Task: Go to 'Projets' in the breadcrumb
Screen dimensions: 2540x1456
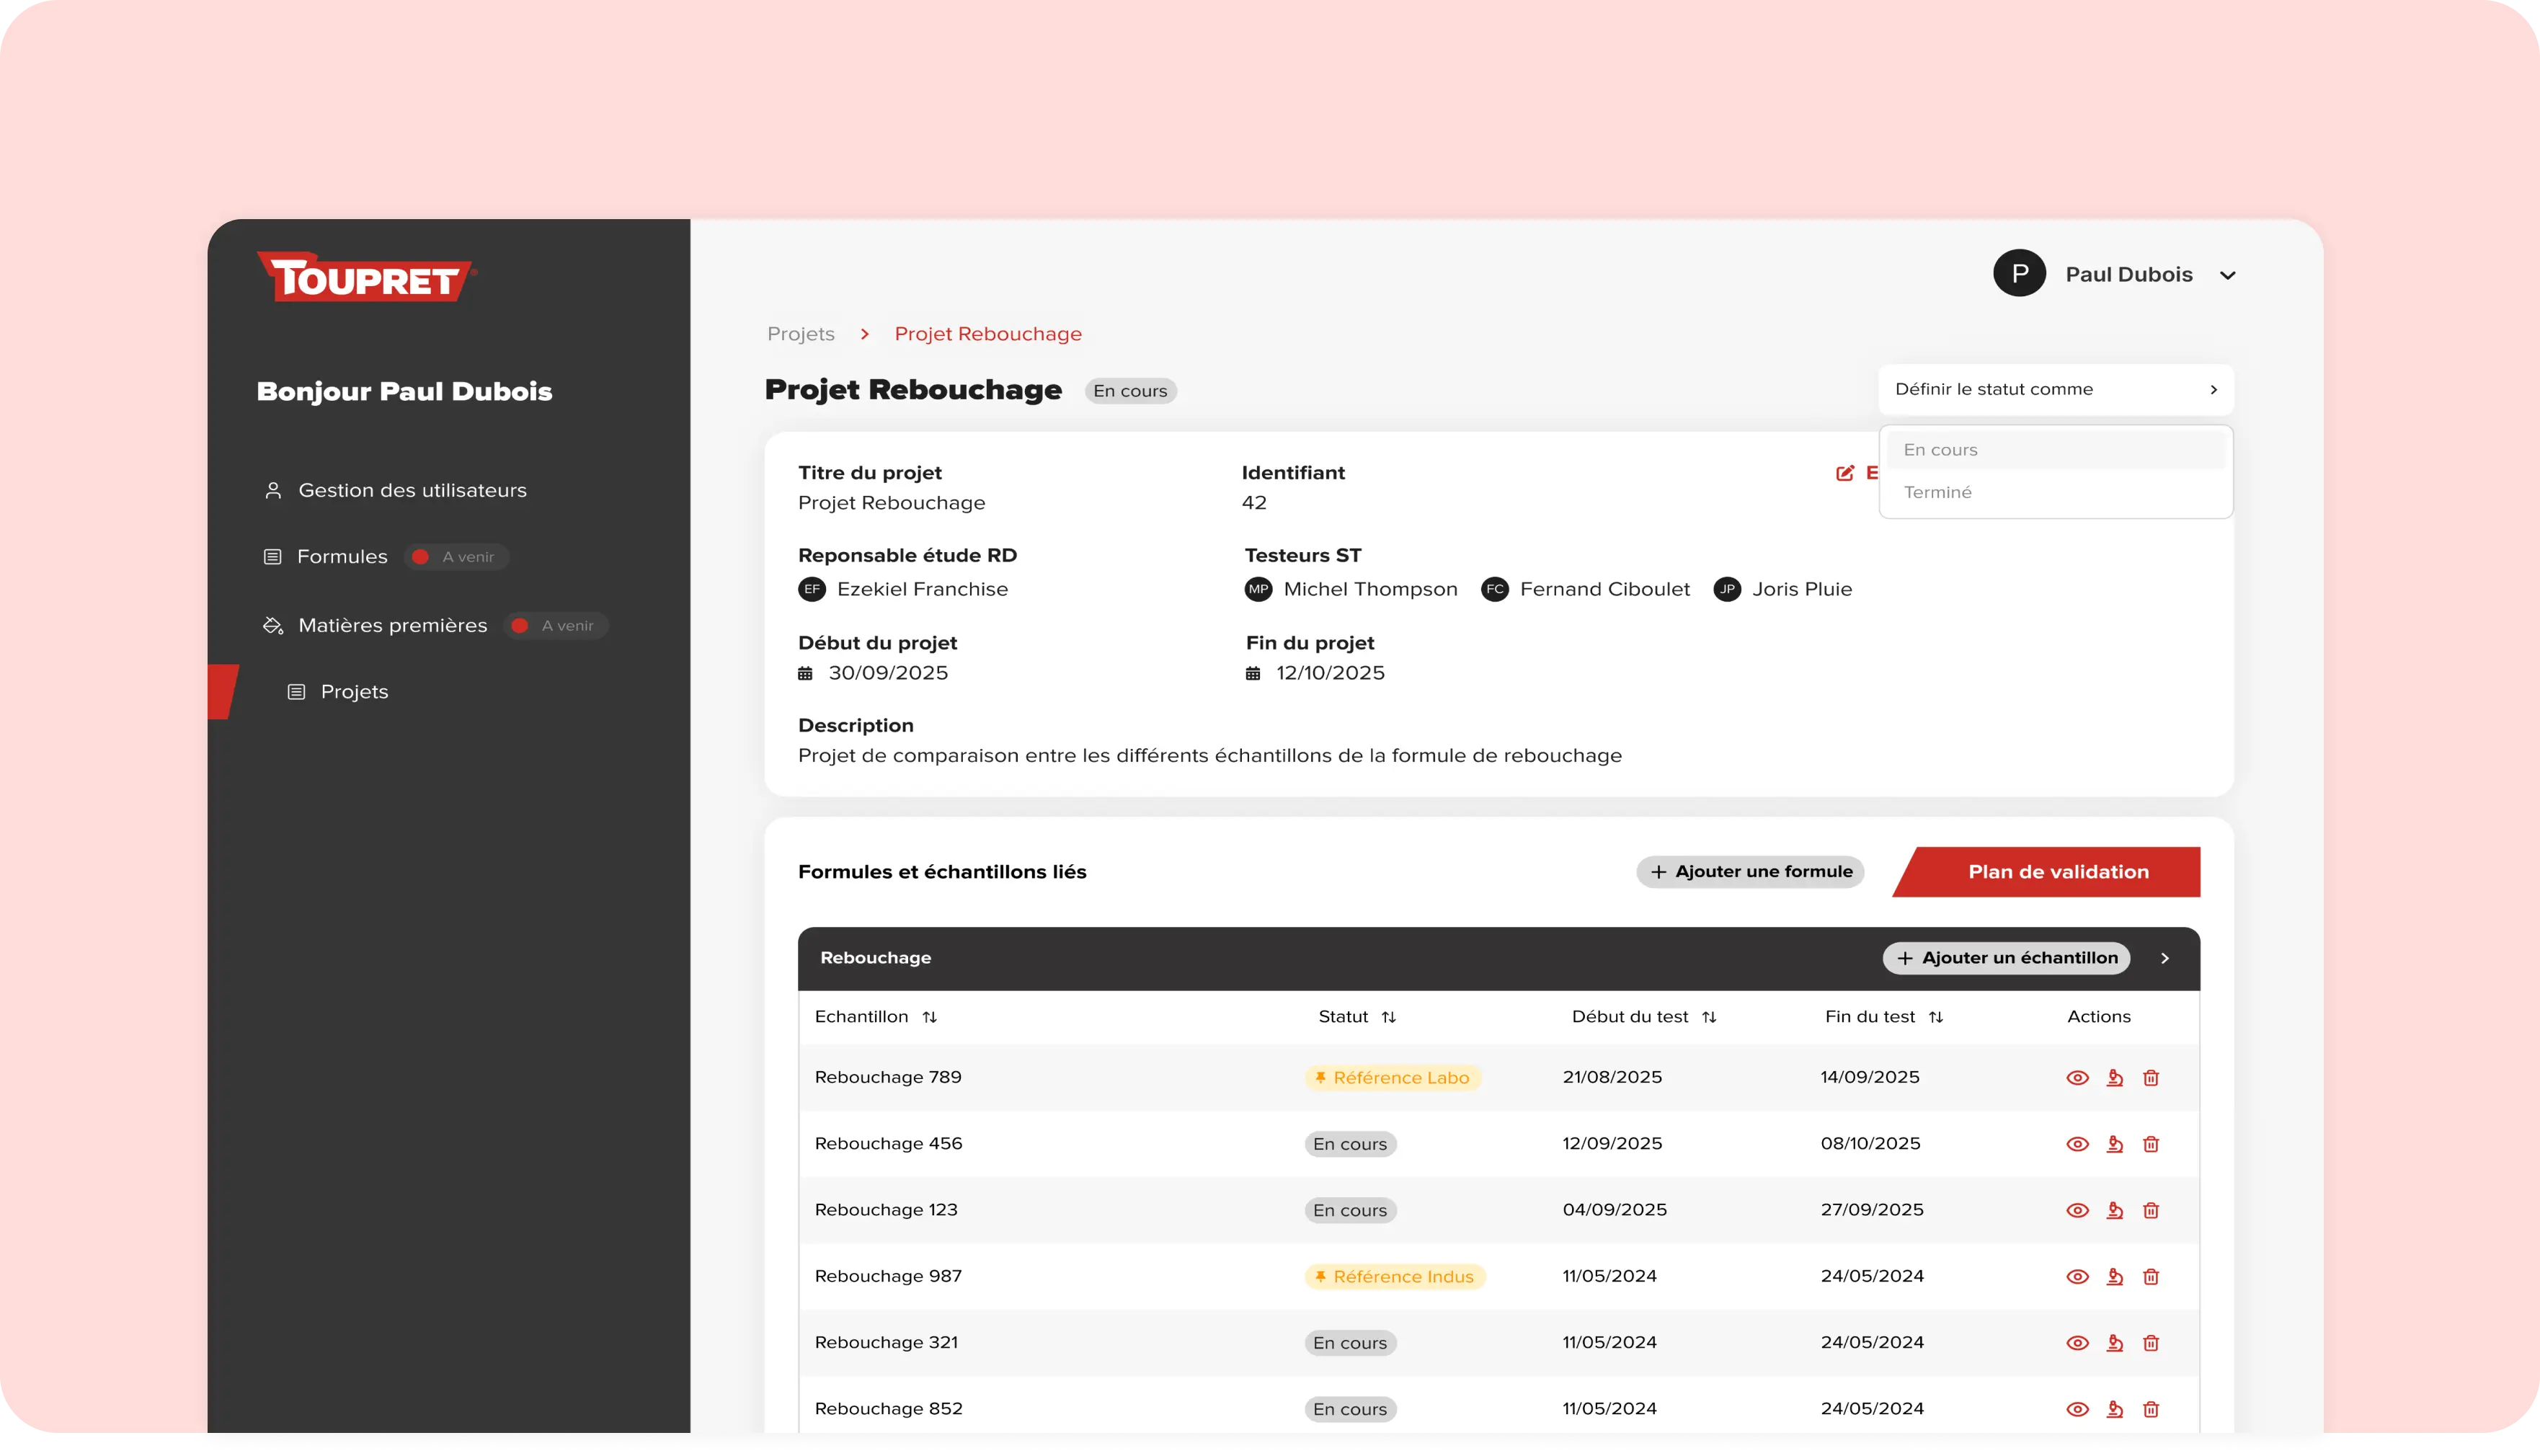Action: coord(800,334)
